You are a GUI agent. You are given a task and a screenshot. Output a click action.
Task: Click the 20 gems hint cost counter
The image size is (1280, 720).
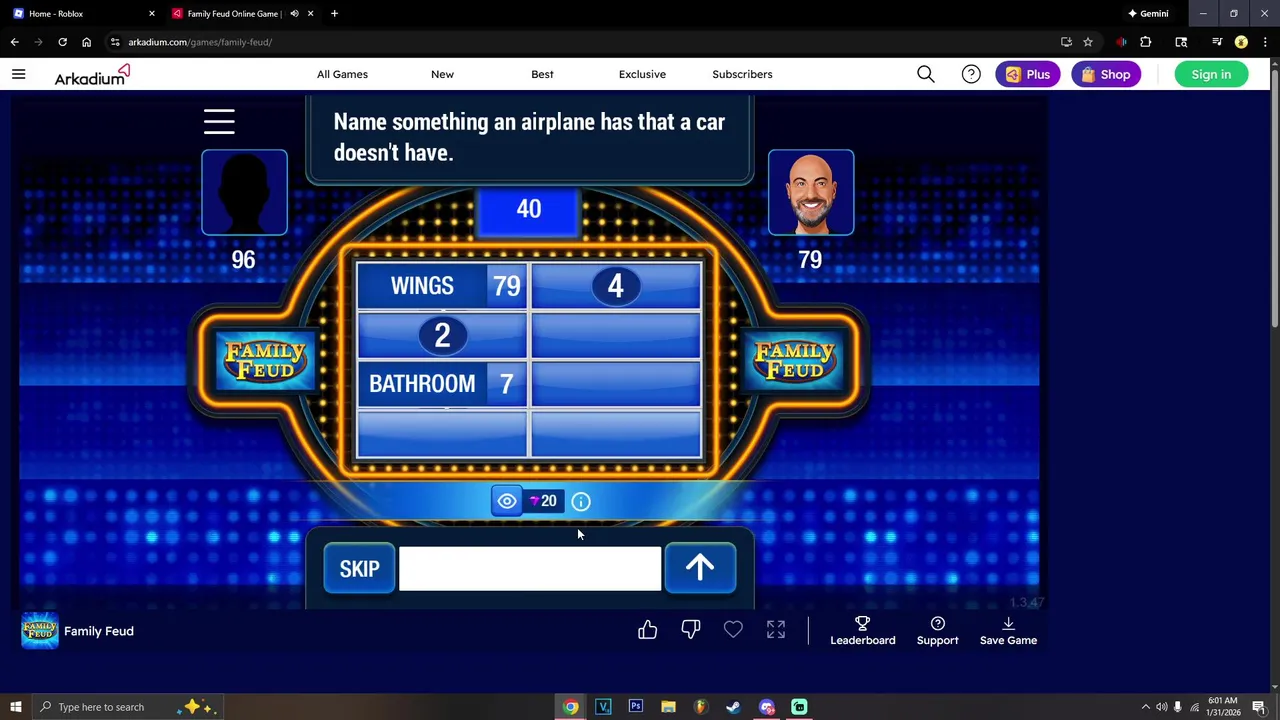point(543,501)
